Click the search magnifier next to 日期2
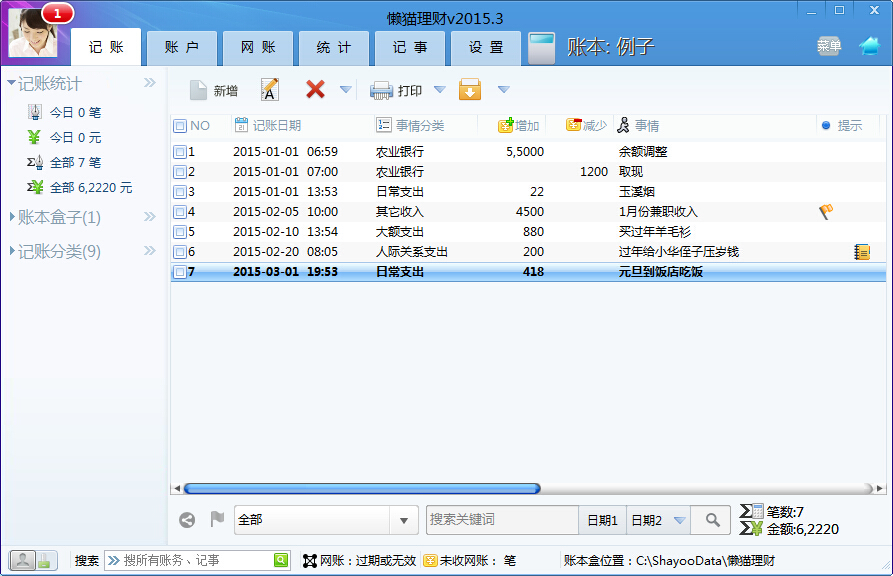893x576 pixels. [710, 520]
